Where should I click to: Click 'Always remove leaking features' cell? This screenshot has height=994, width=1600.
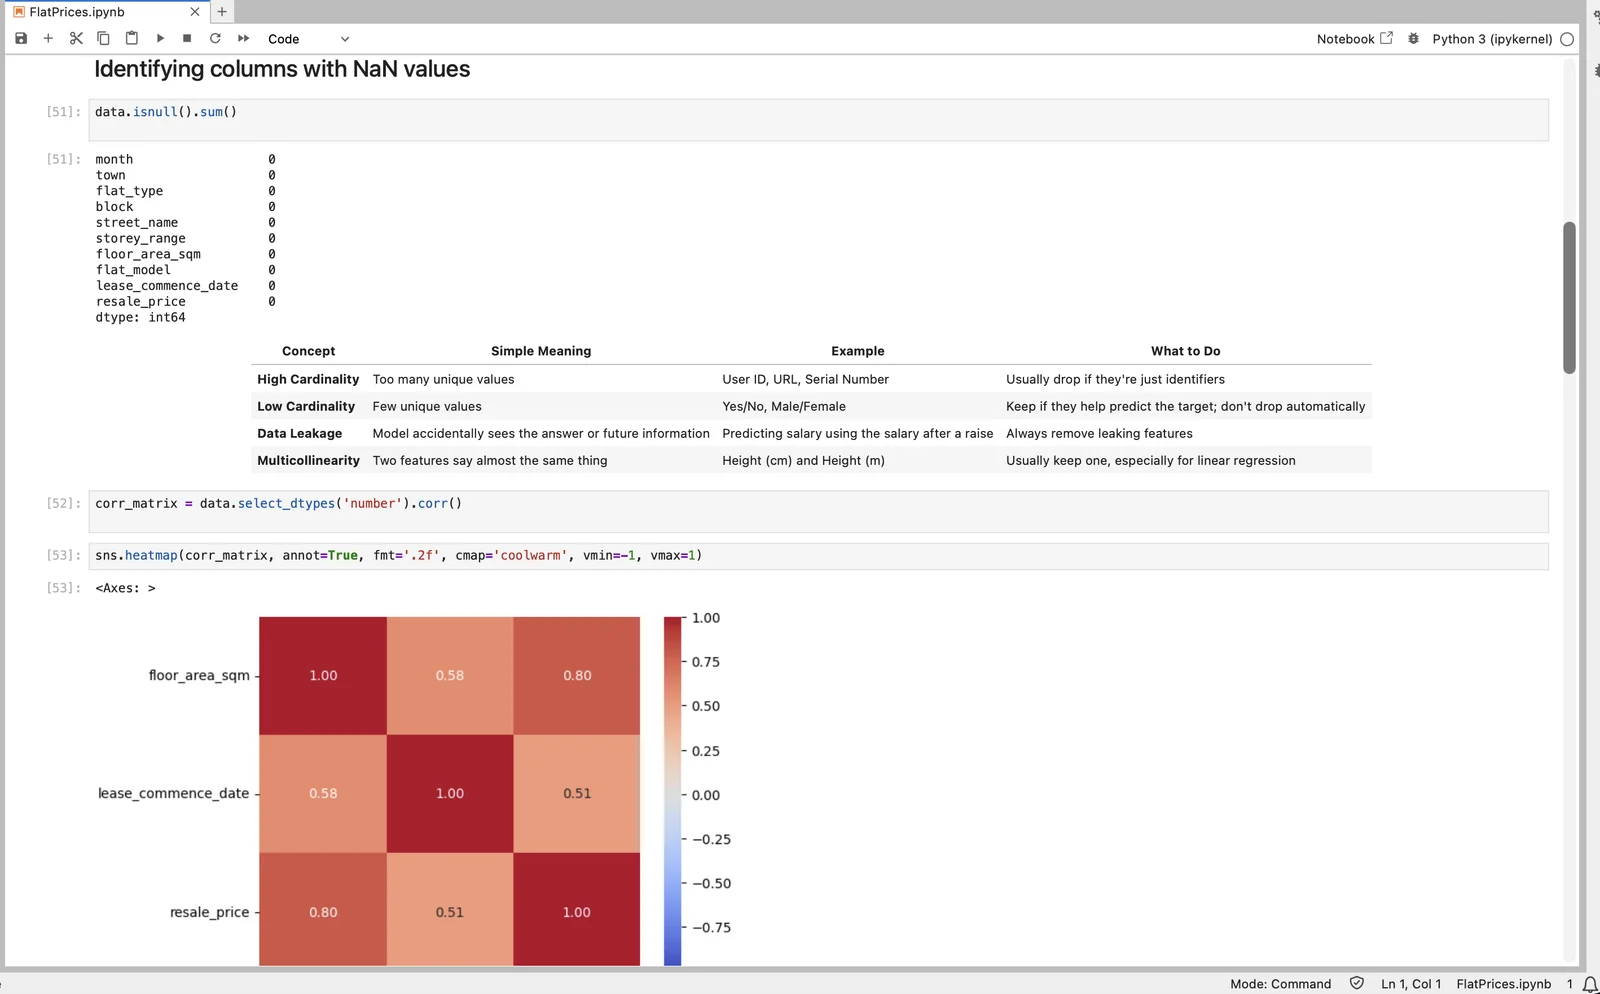(x=1099, y=433)
